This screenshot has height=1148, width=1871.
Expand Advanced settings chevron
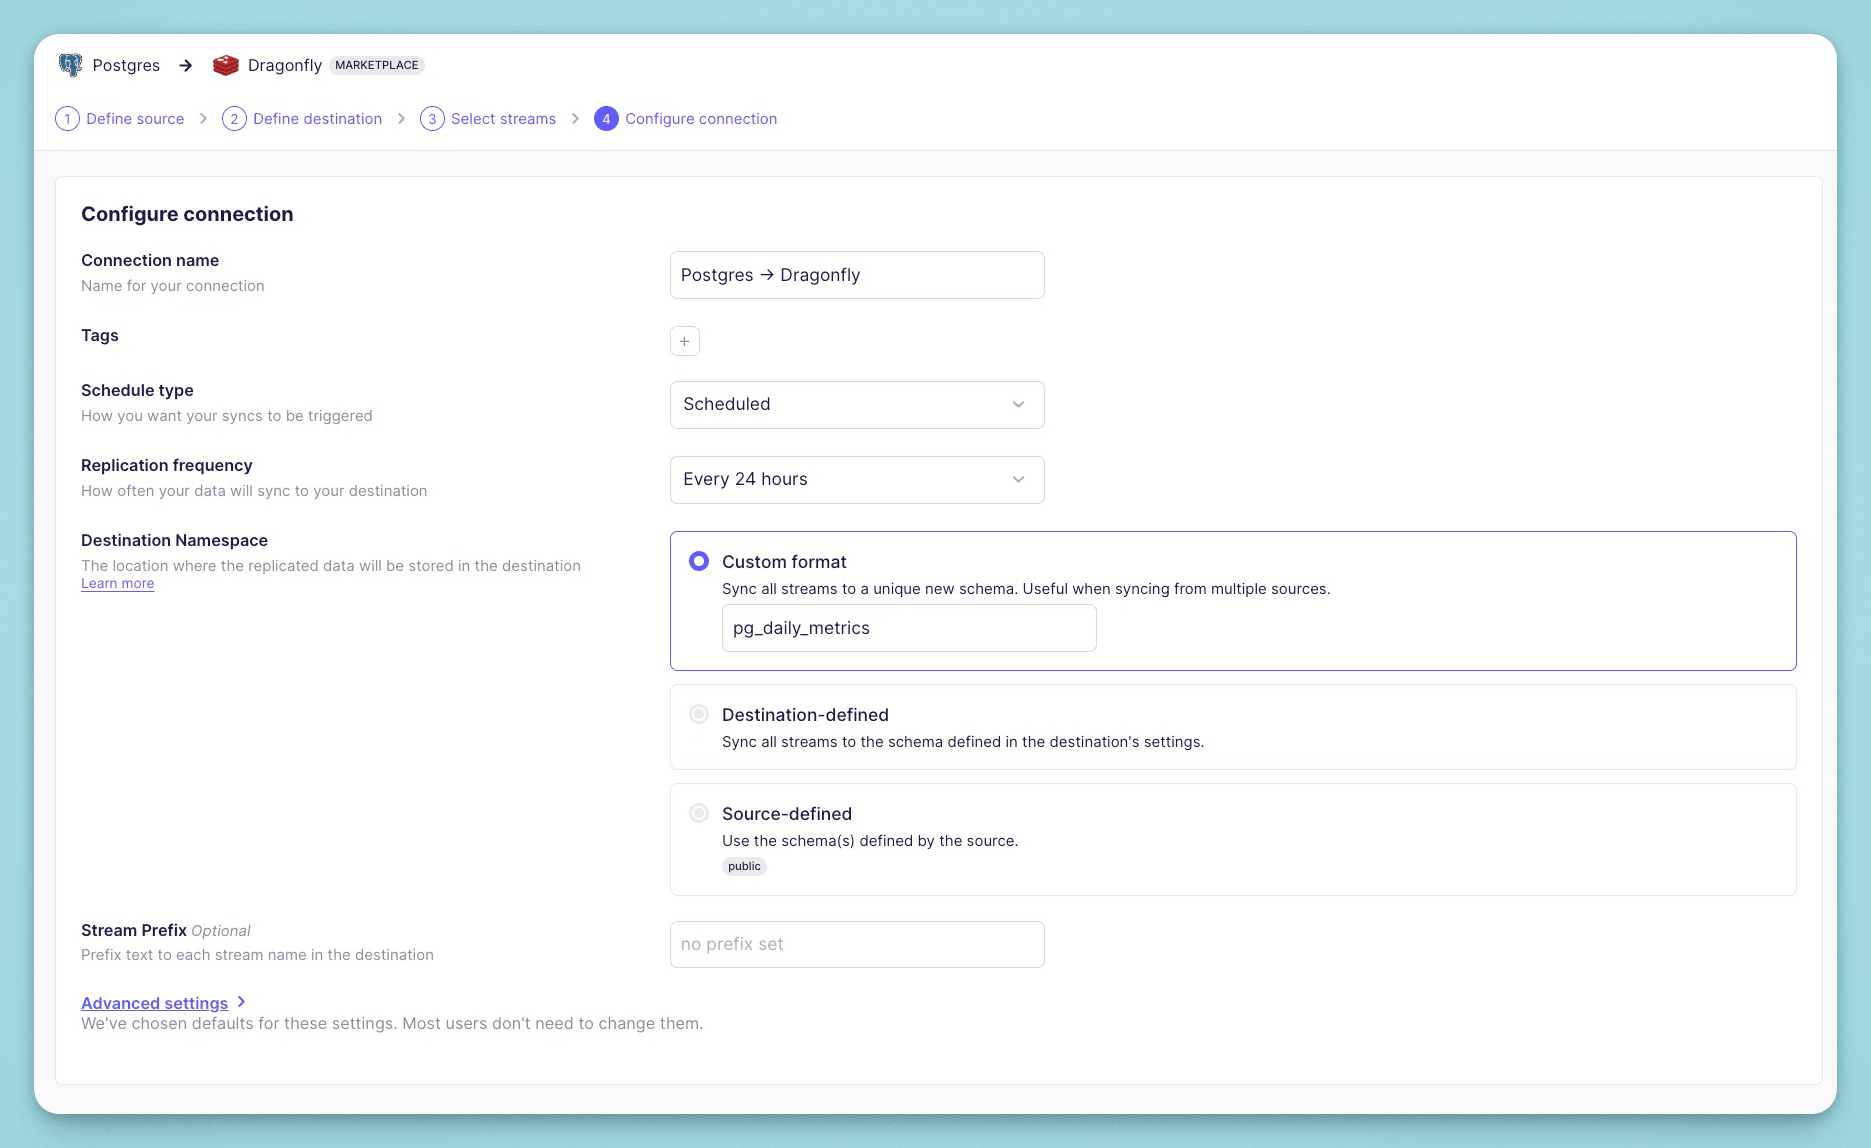click(242, 1002)
